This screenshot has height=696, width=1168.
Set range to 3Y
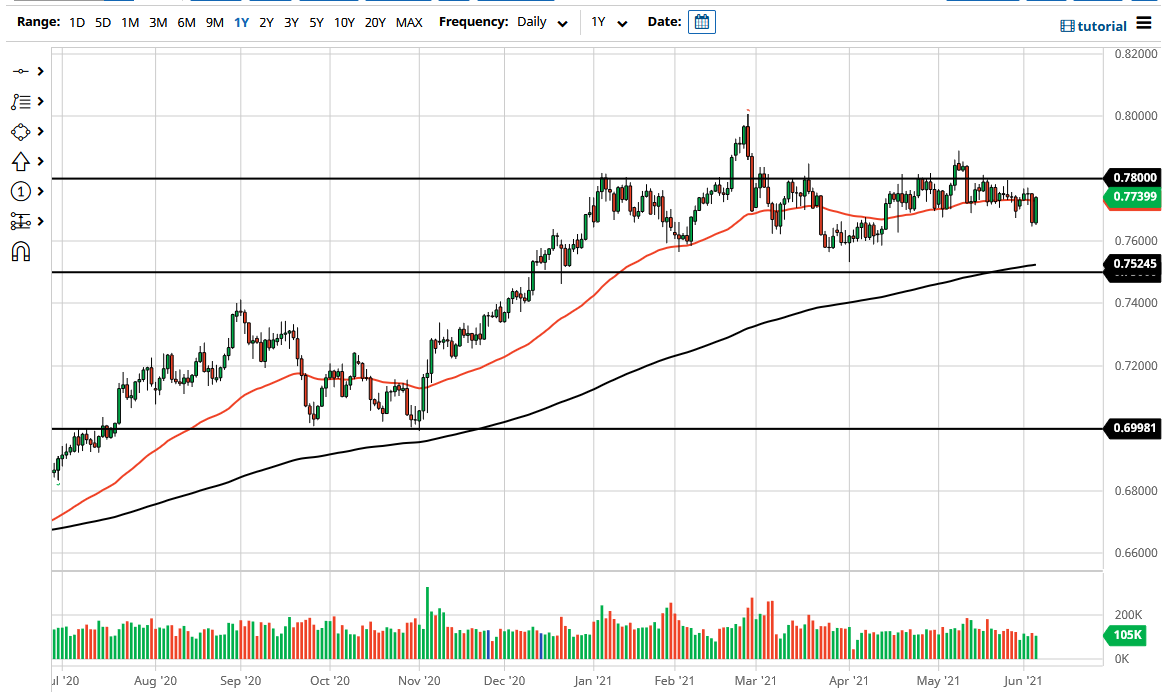(291, 22)
